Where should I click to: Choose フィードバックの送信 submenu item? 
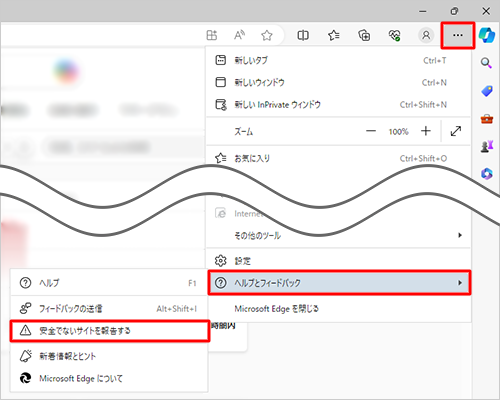coord(109,309)
